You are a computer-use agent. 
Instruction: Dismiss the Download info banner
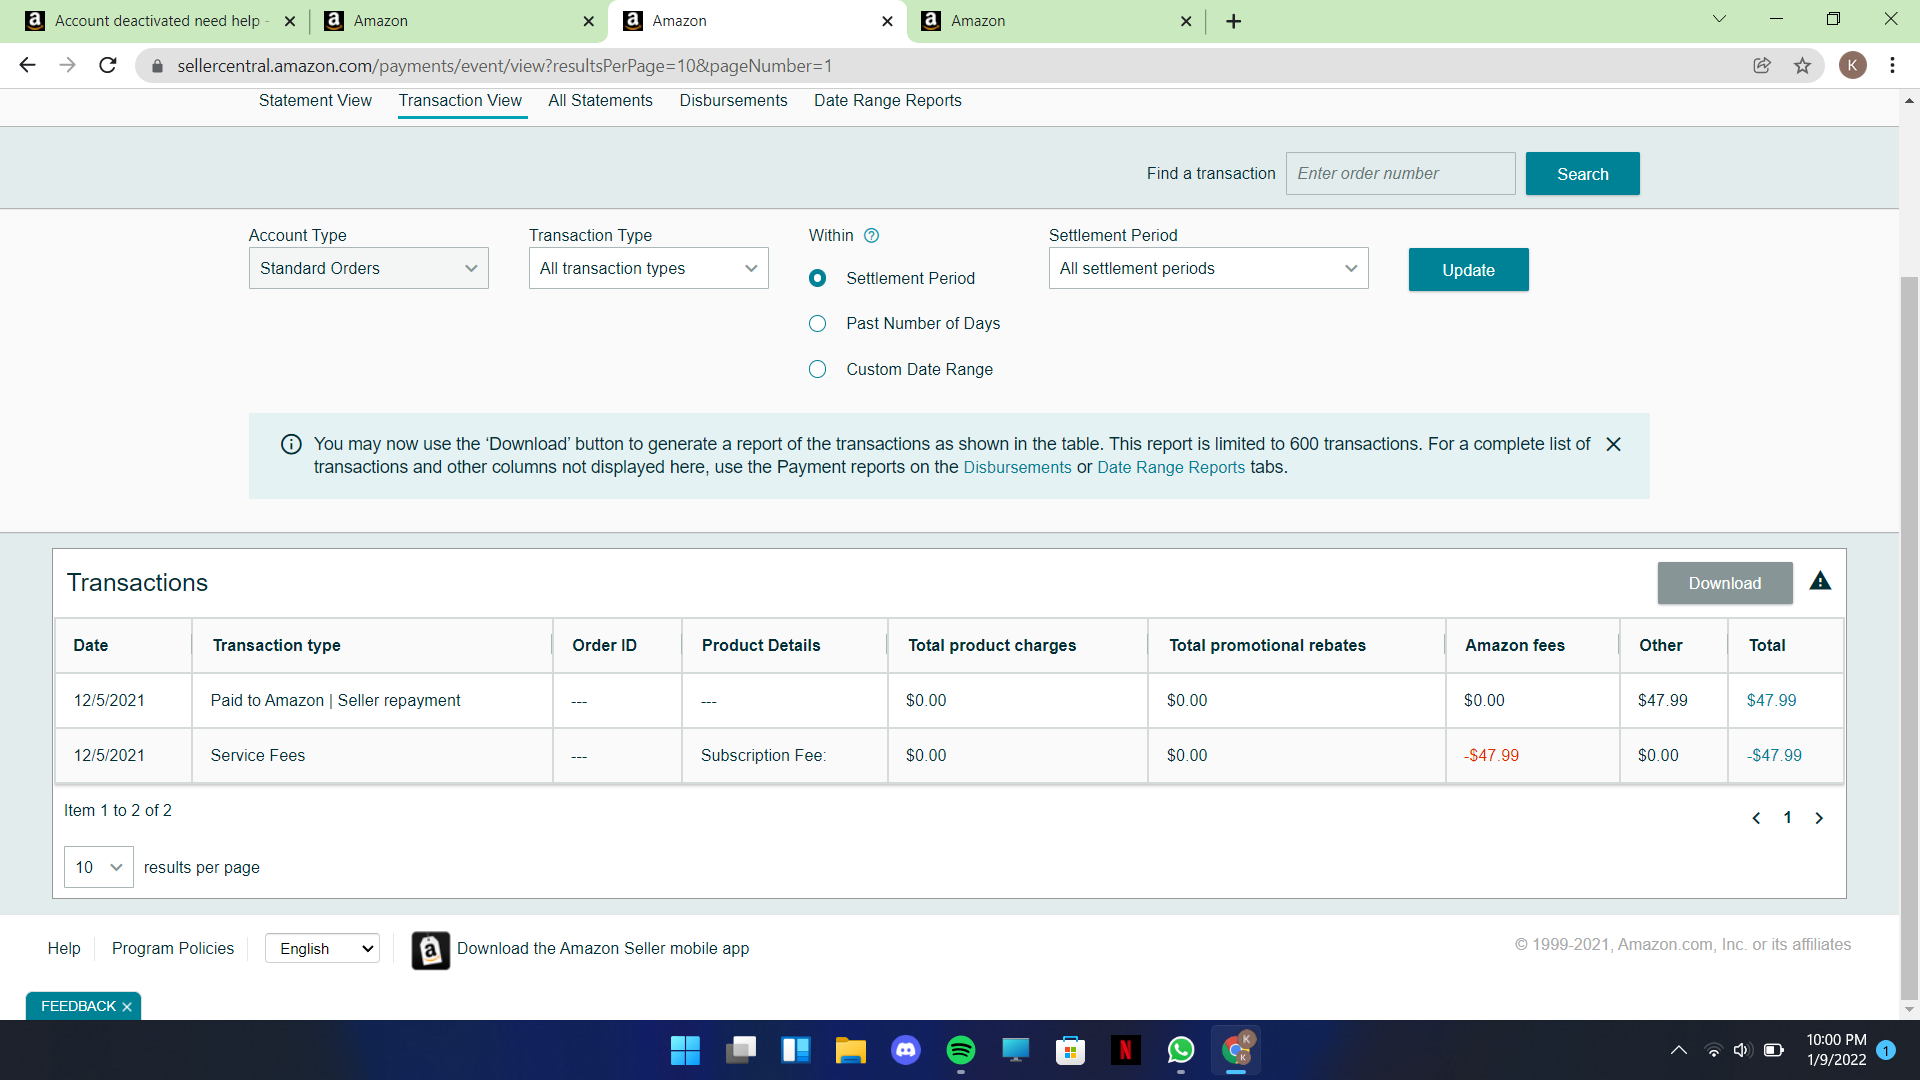(x=1613, y=444)
